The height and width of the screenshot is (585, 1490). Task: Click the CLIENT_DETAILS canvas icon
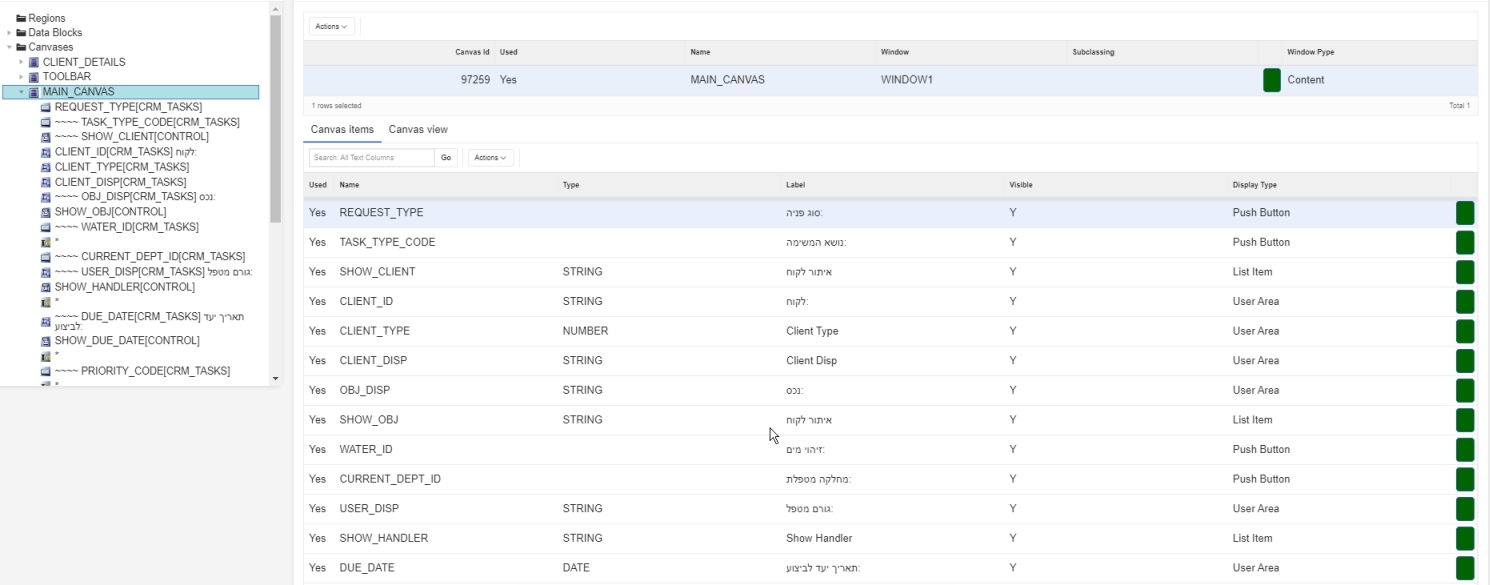tap(34, 62)
